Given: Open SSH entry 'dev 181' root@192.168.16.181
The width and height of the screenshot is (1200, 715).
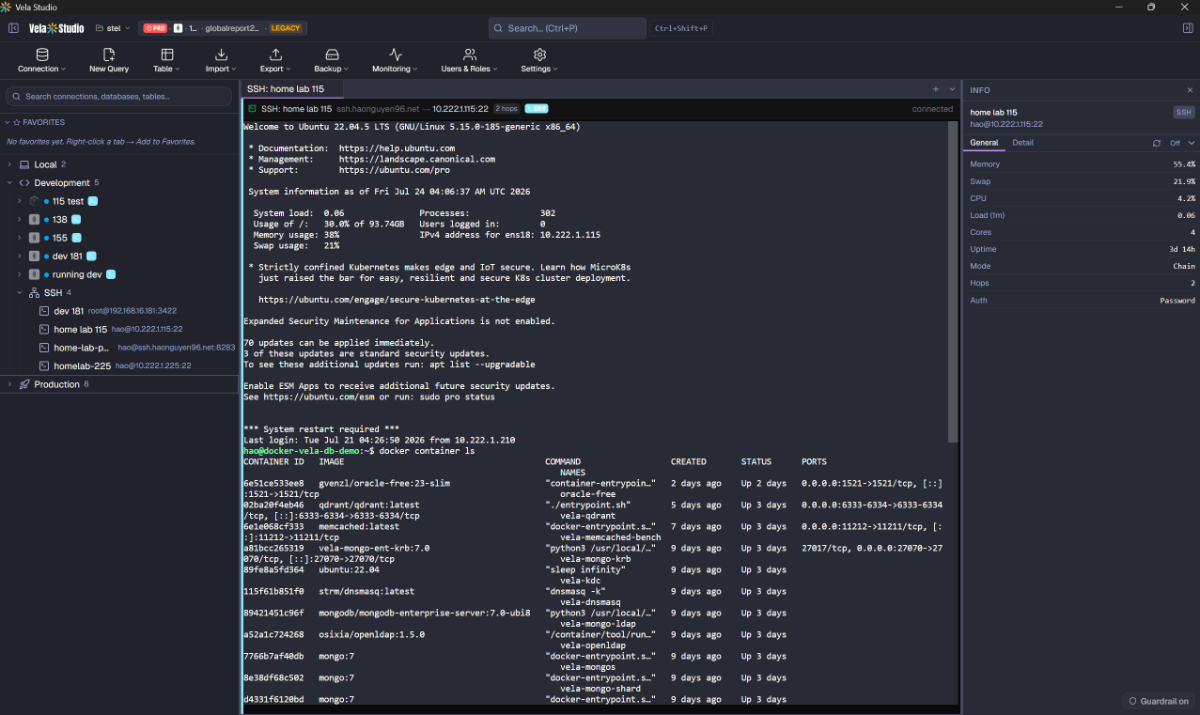Looking at the screenshot, I should click(120, 311).
